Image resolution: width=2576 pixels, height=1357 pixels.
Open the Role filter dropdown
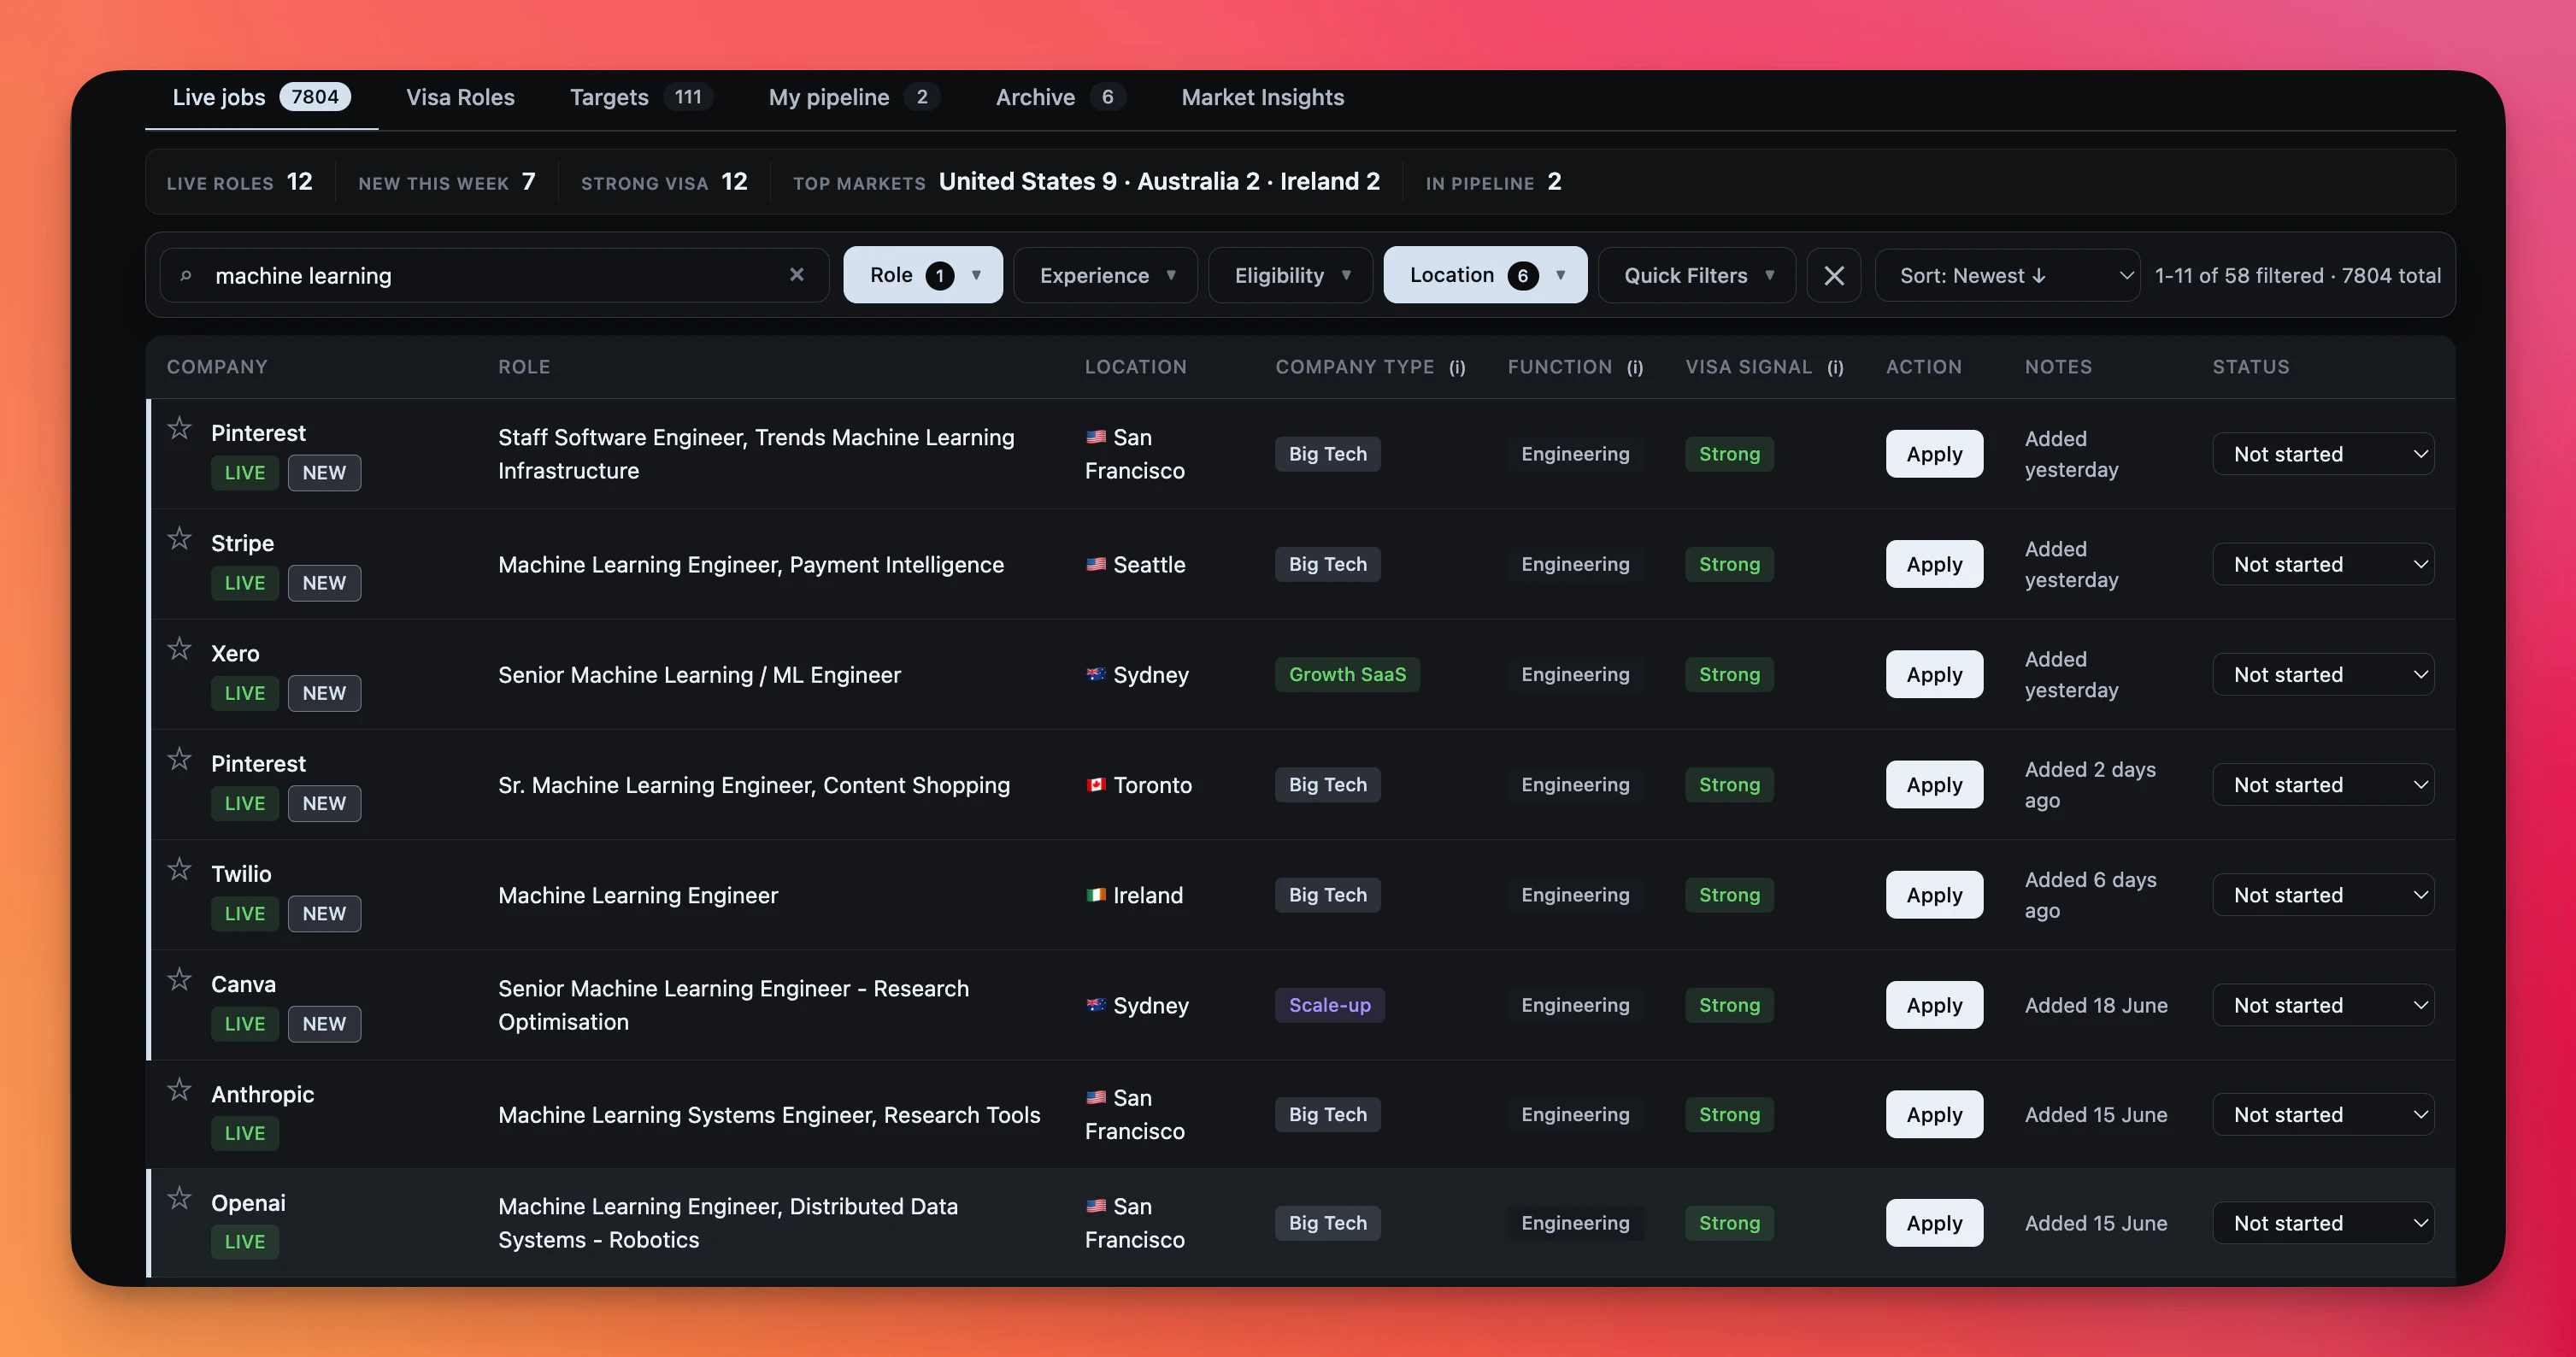point(922,275)
